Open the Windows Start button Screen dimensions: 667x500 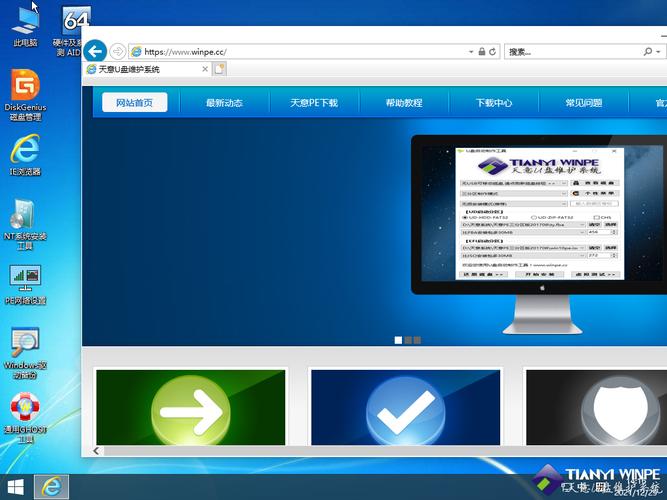[x=16, y=487]
